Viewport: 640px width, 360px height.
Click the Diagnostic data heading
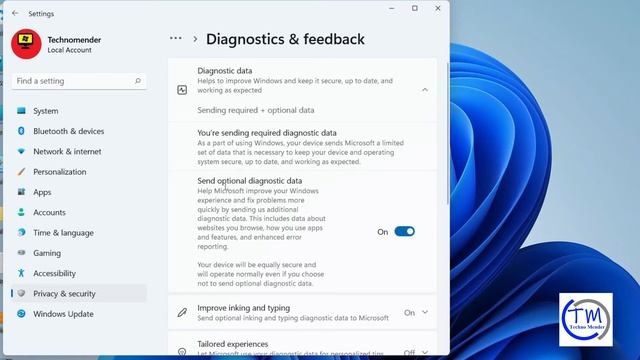pyautogui.click(x=224, y=71)
